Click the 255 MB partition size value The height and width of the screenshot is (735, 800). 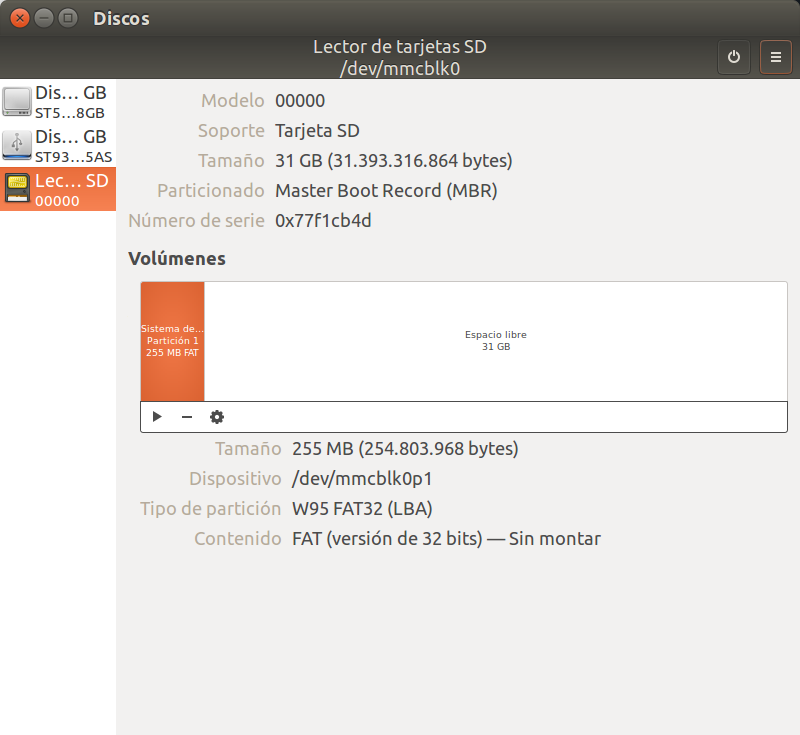(405, 449)
